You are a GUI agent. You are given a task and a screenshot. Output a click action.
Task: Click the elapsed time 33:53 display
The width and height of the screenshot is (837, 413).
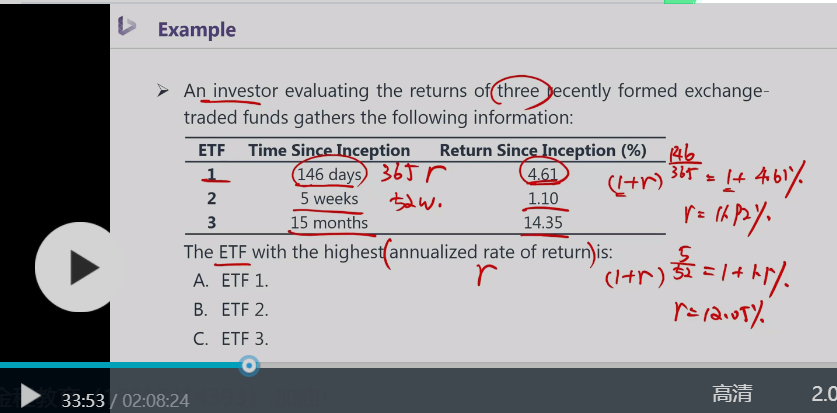(x=83, y=400)
